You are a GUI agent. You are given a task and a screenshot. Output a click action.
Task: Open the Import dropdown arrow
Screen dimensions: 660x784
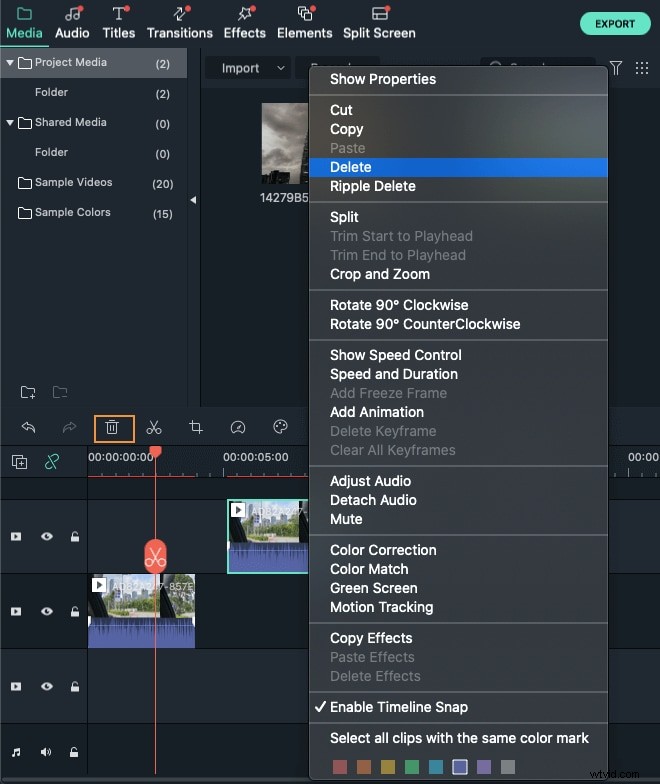point(281,68)
